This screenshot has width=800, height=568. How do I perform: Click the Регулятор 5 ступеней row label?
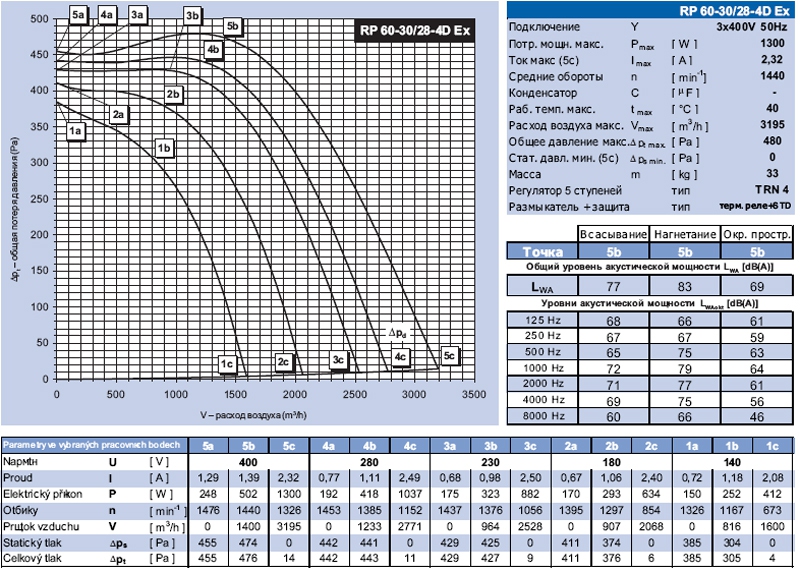(566, 188)
